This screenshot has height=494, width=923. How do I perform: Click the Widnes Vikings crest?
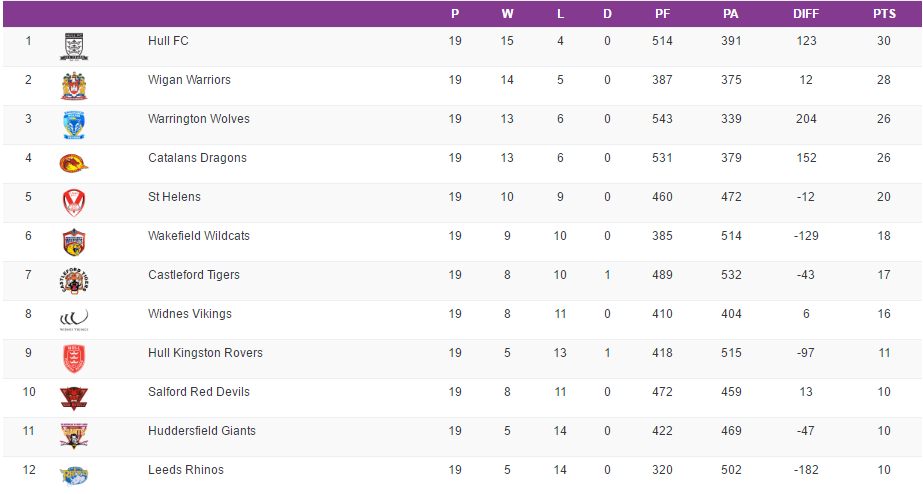[74, 319]
